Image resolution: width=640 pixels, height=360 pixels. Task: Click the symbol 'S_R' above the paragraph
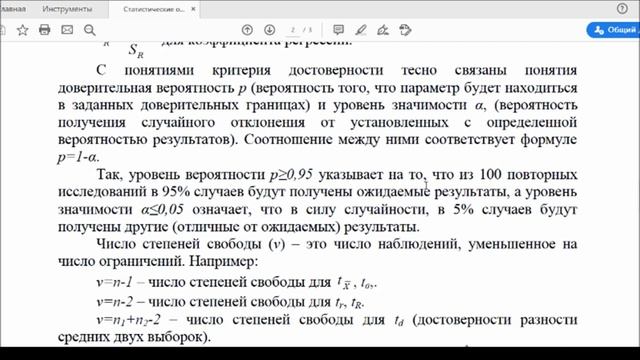136,51
